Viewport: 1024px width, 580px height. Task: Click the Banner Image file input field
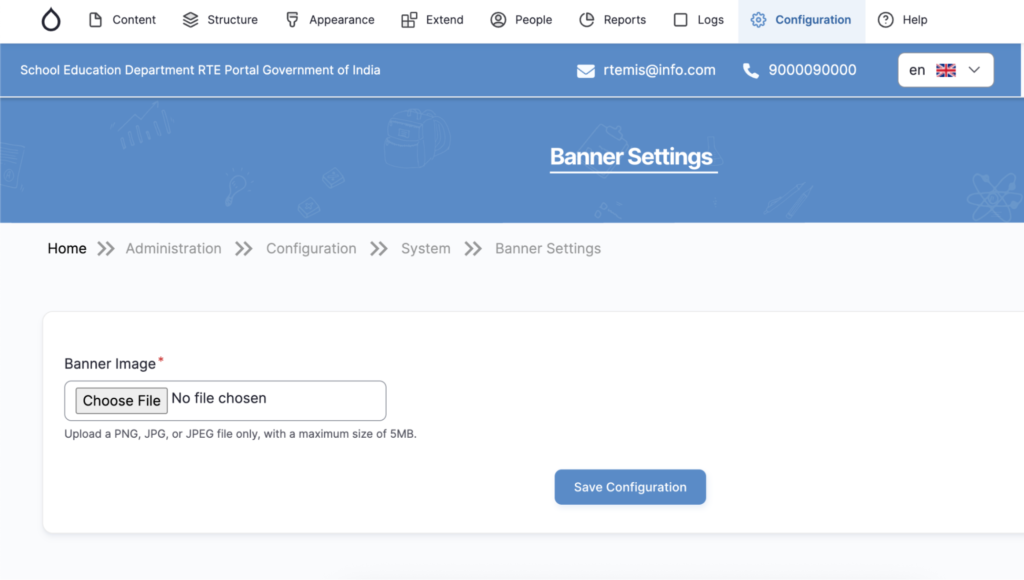225,400
